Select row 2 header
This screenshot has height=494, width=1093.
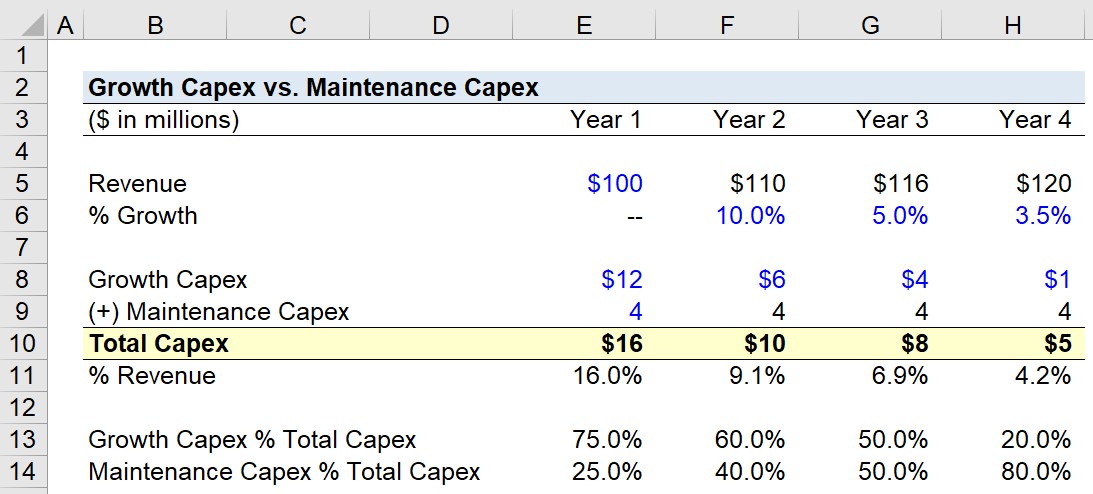(x=23, y=88)
